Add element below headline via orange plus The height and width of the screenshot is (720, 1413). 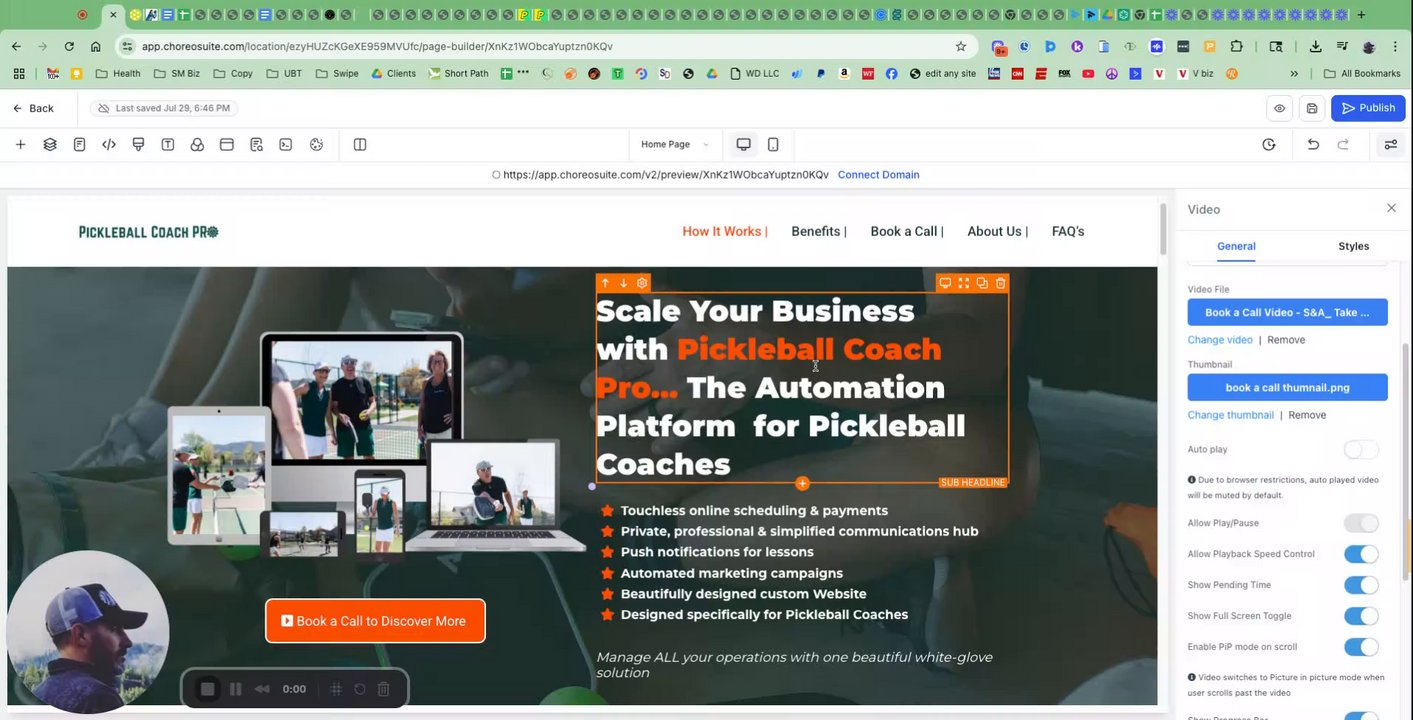[802, 484]
